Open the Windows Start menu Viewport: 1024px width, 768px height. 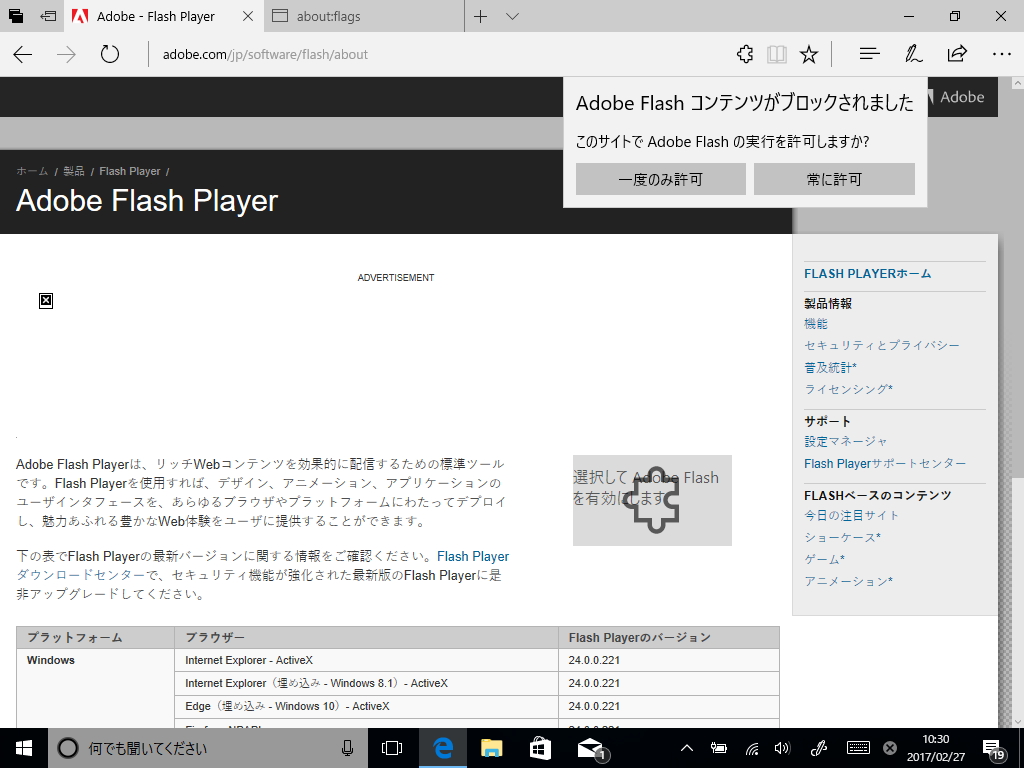click(x=20, y=747)
